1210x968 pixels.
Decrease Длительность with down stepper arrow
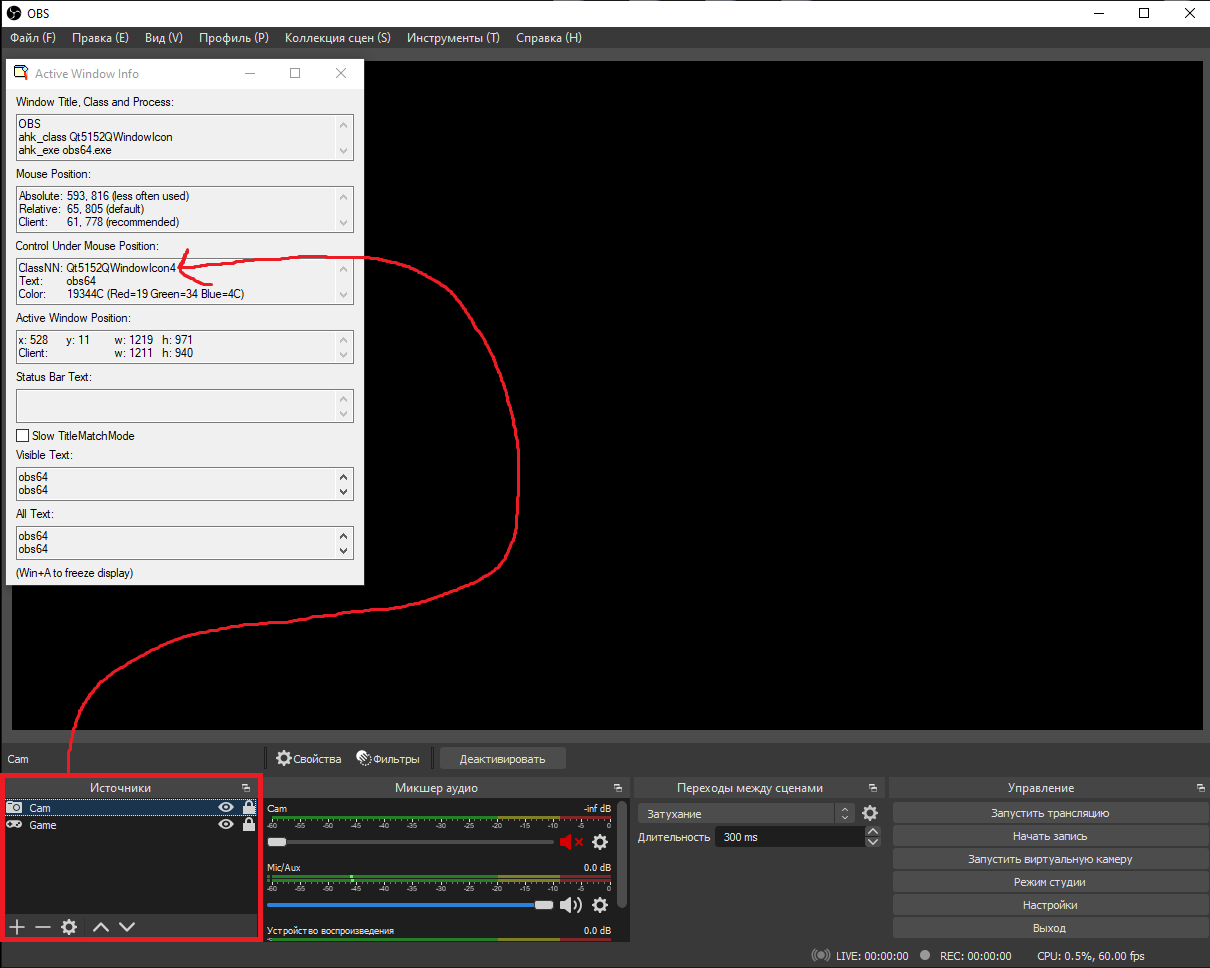872,842
